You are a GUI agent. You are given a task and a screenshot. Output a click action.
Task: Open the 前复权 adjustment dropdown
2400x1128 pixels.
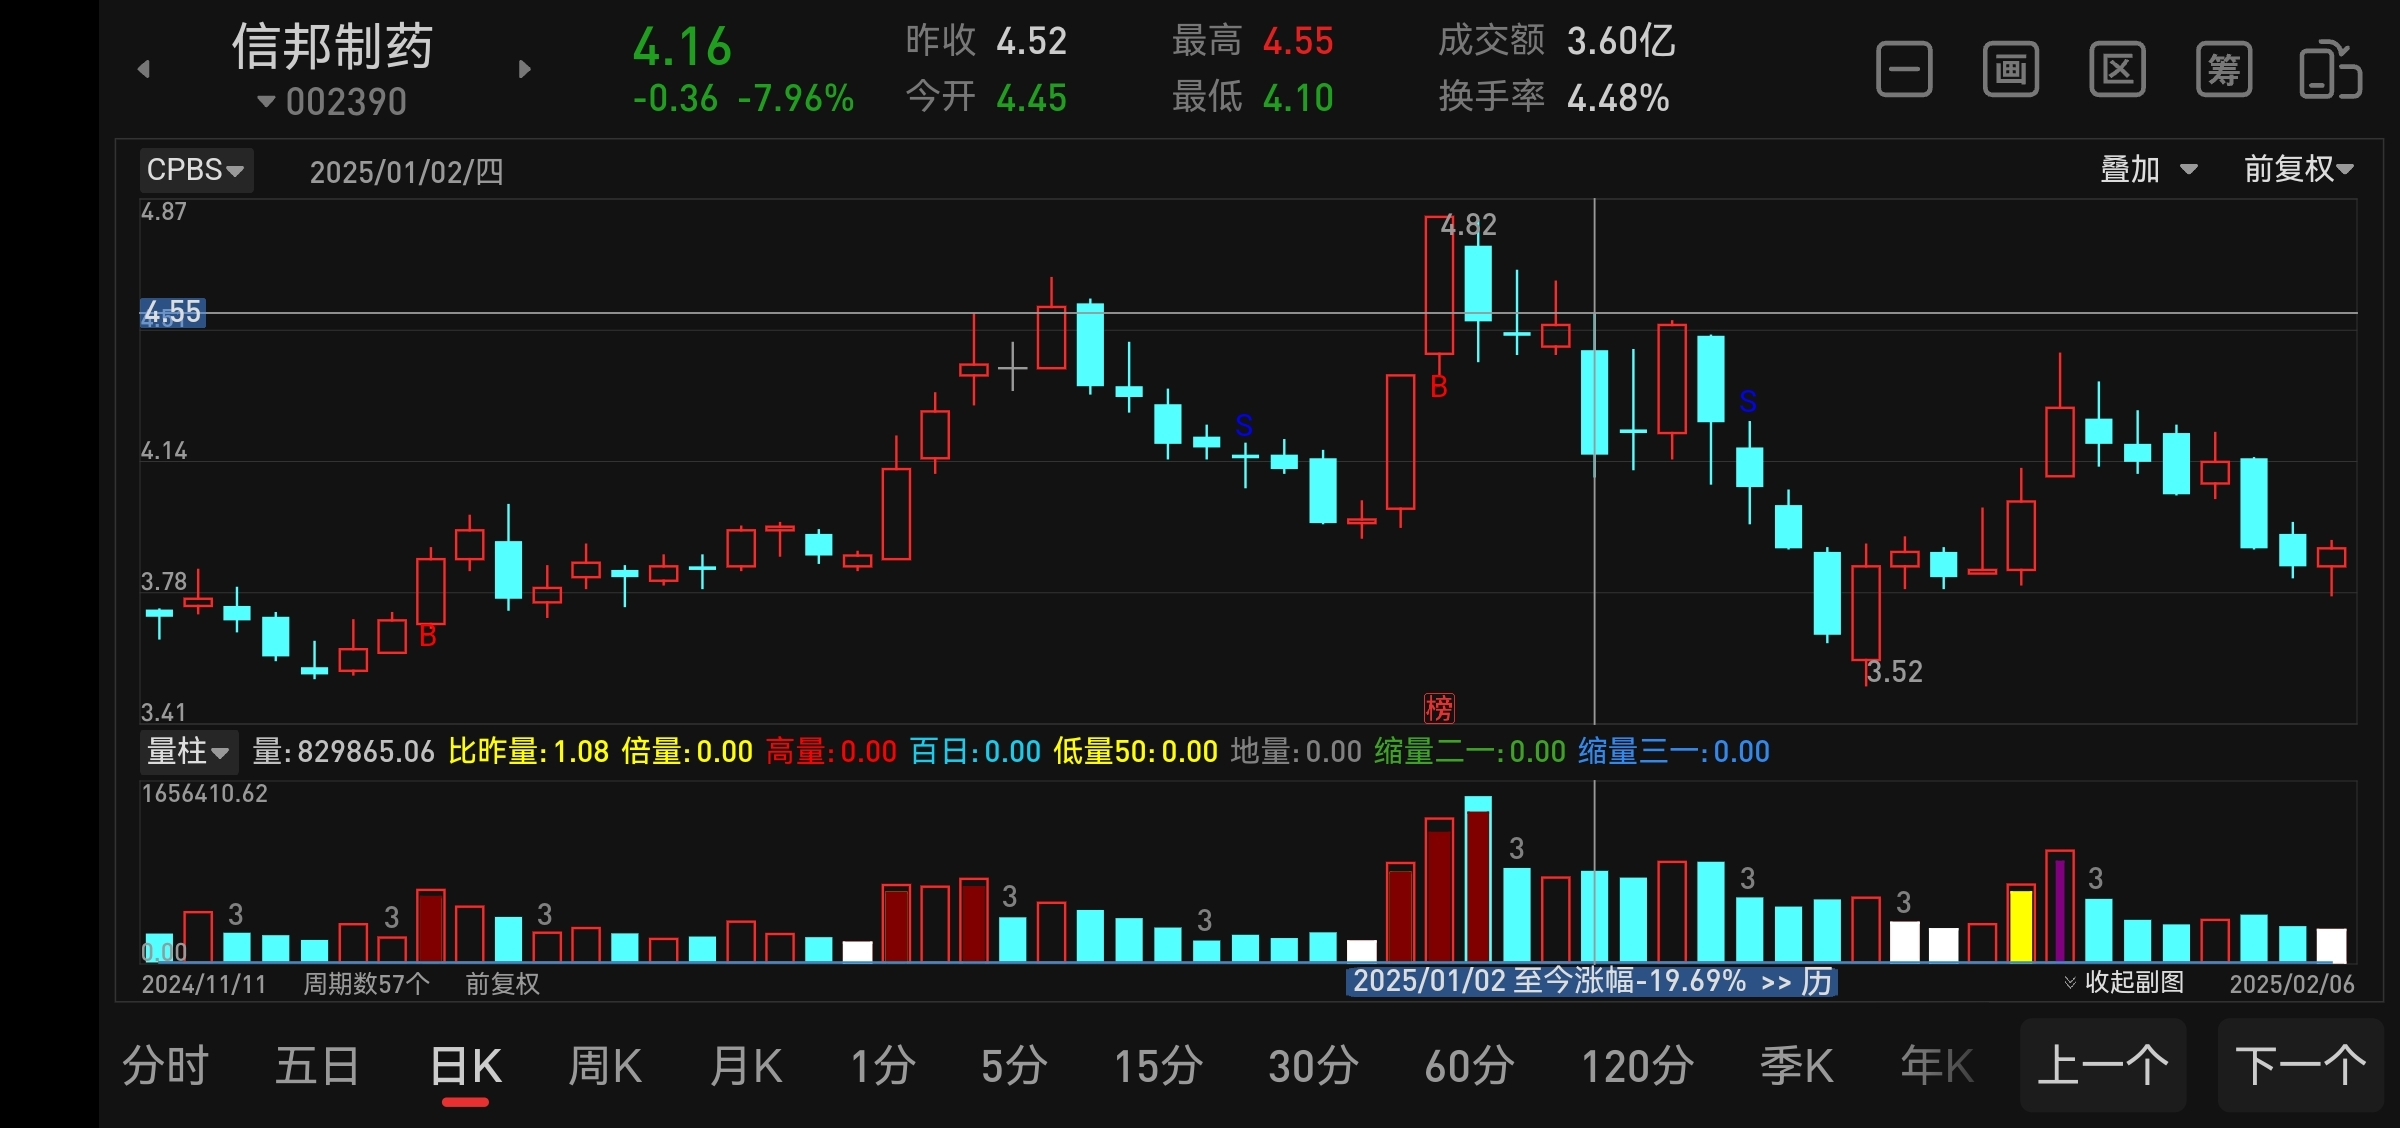point(2298,169)
